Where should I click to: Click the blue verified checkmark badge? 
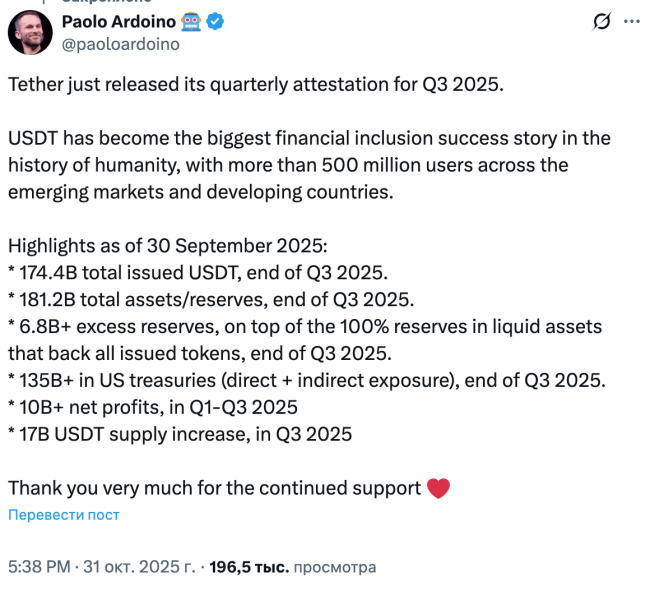tap(215, 21)
